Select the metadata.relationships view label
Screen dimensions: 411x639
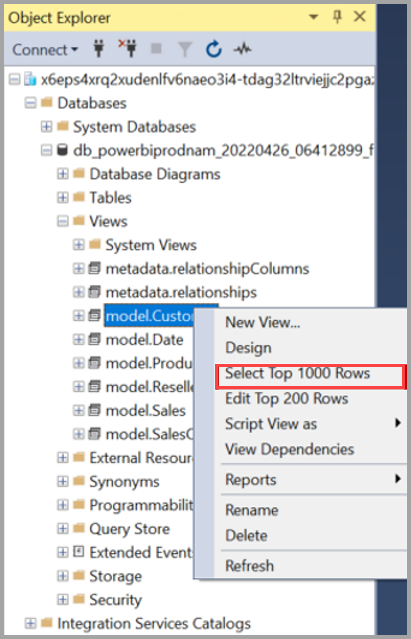[x=181, y=292]
